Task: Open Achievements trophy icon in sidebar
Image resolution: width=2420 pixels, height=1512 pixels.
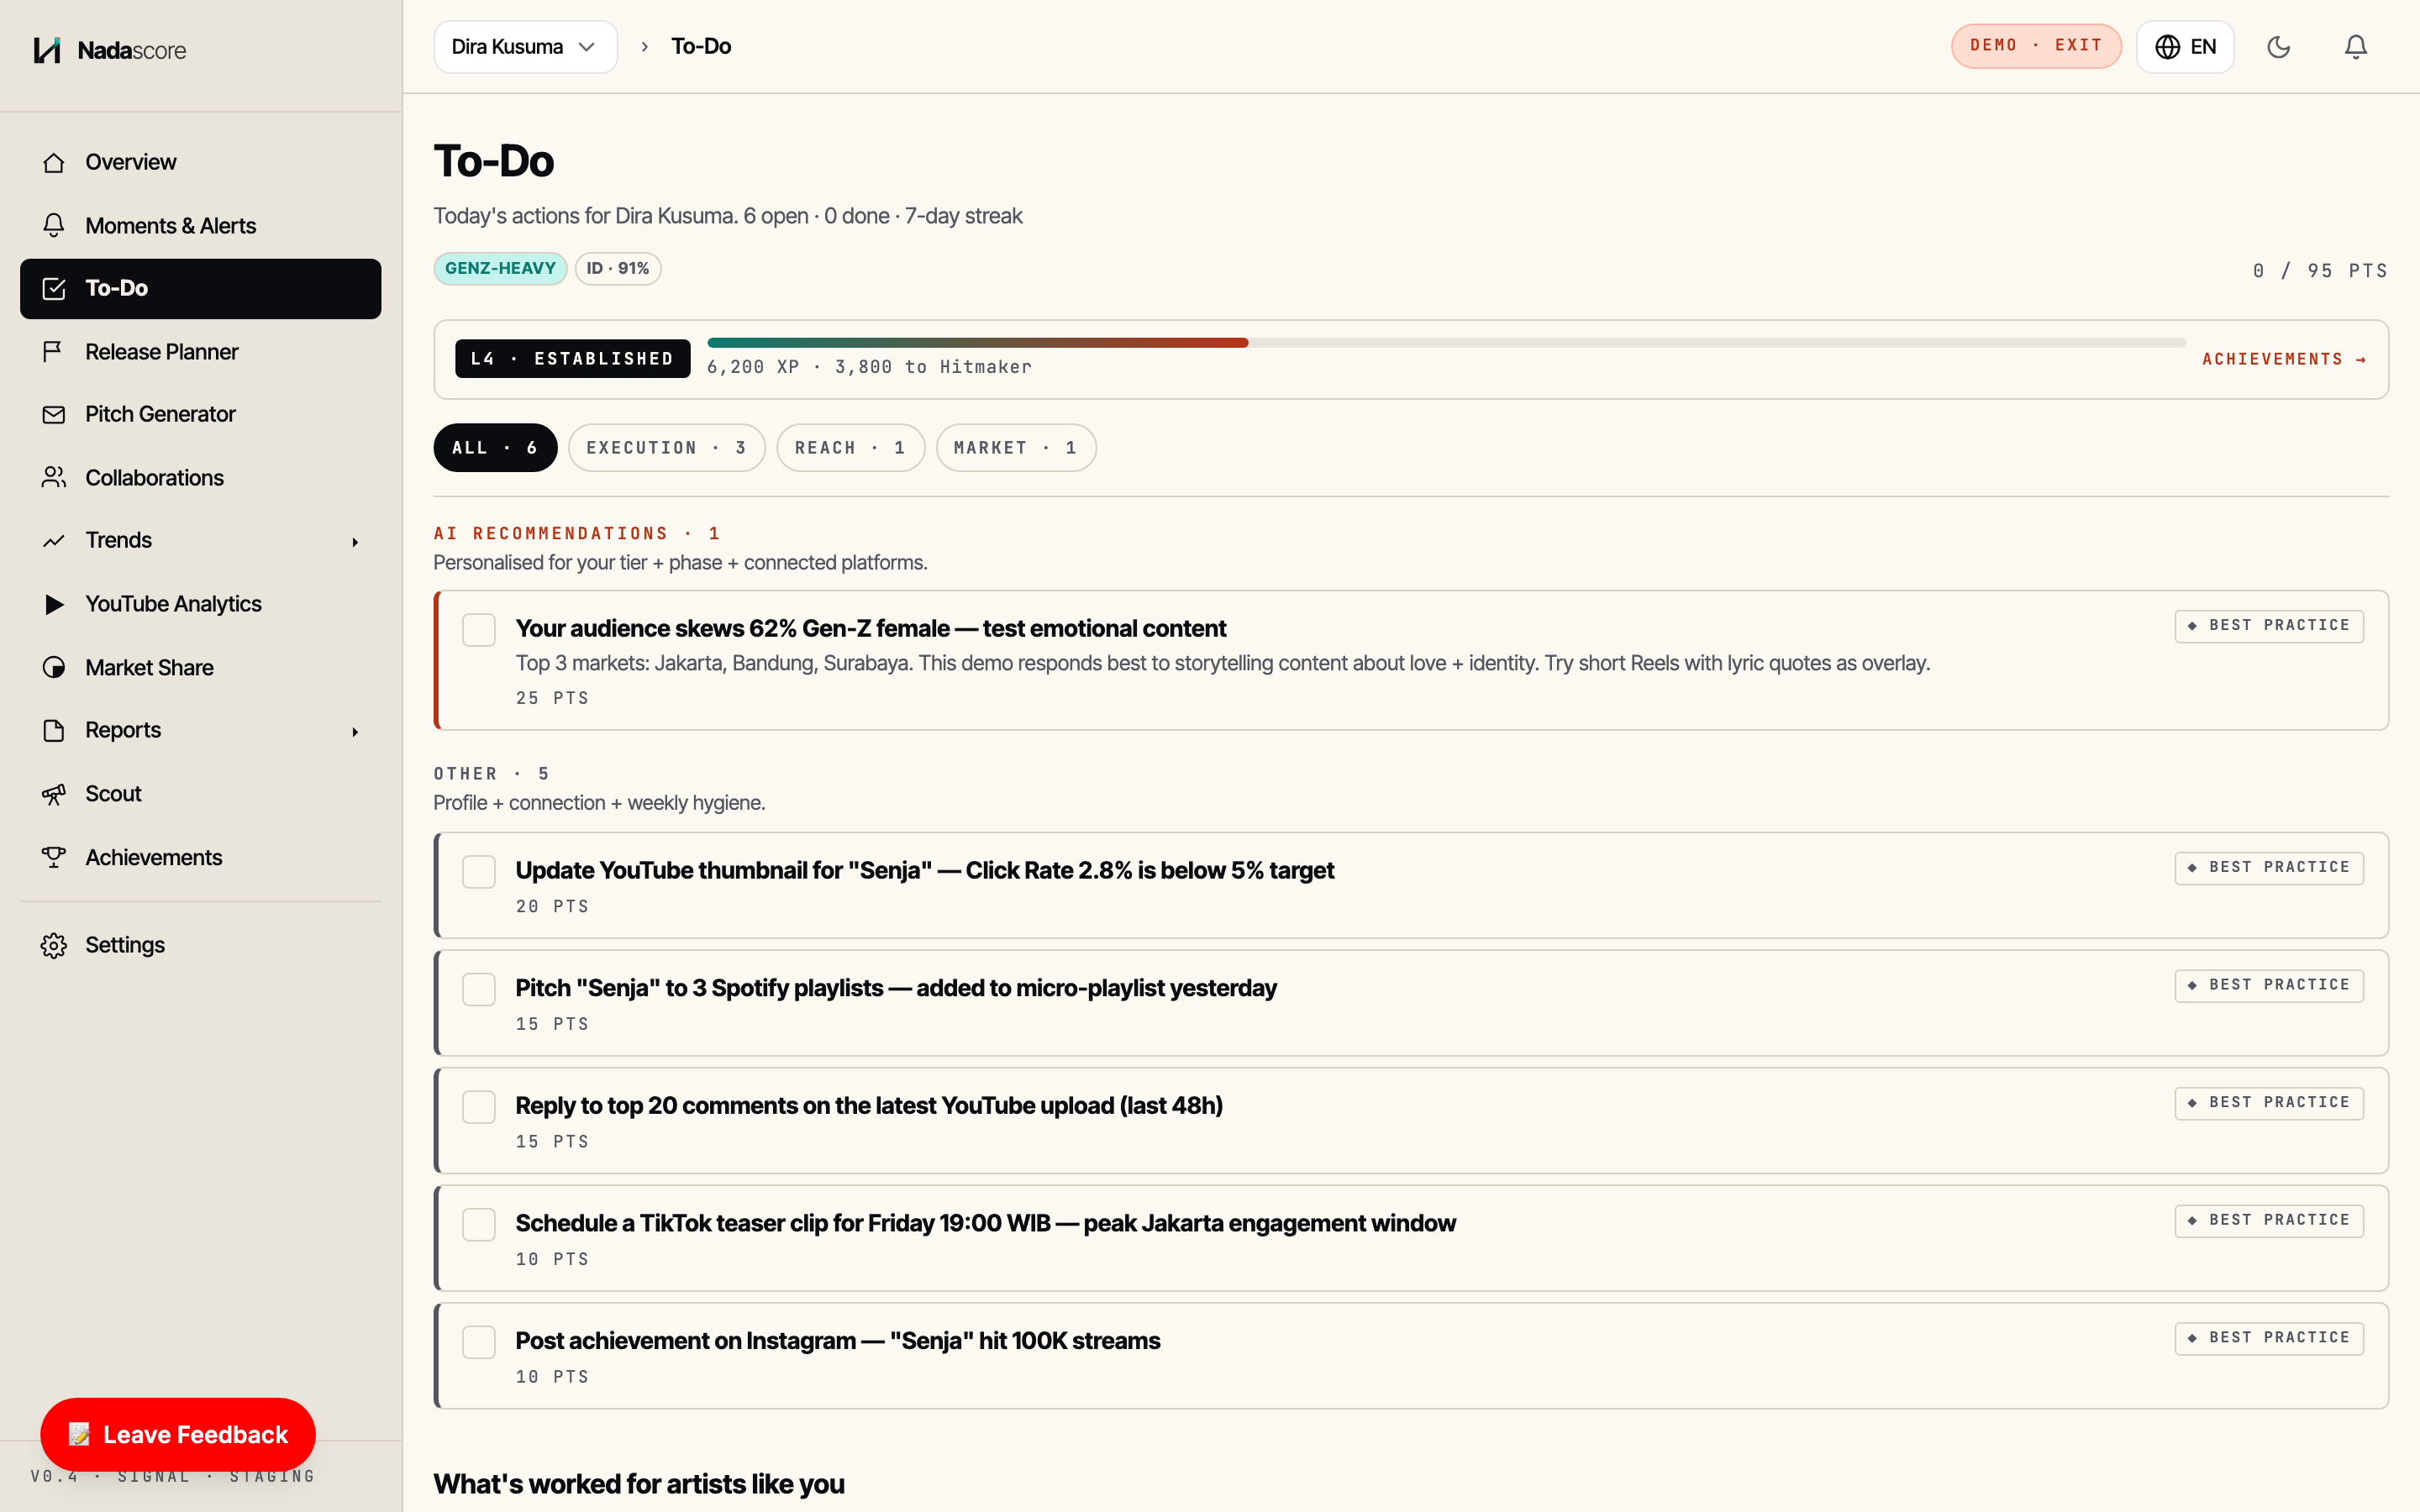Action: click(54, 857)
